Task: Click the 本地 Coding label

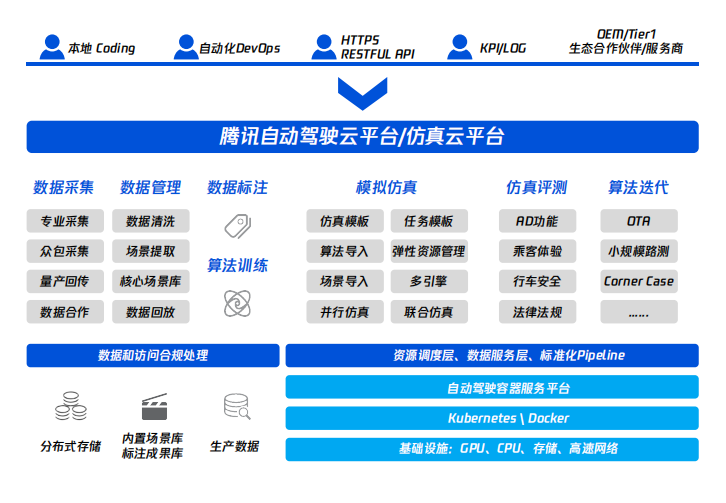Action: click(x=102, y=48)
